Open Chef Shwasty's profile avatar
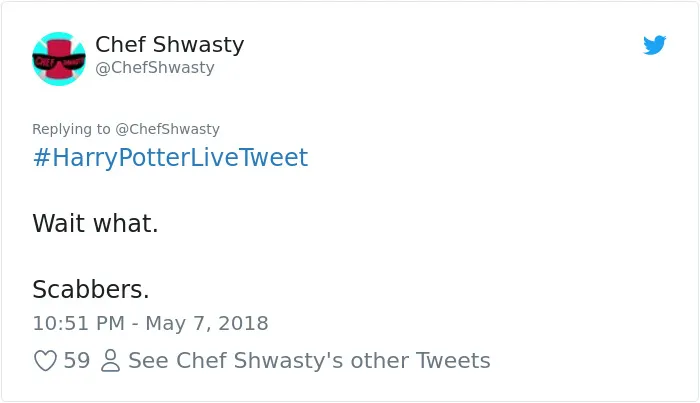700x403 pixels. coord(59,59)
